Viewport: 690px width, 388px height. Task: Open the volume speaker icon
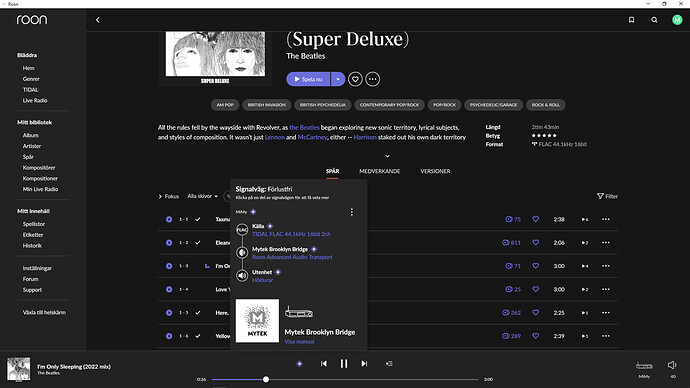tap(672, 365)
